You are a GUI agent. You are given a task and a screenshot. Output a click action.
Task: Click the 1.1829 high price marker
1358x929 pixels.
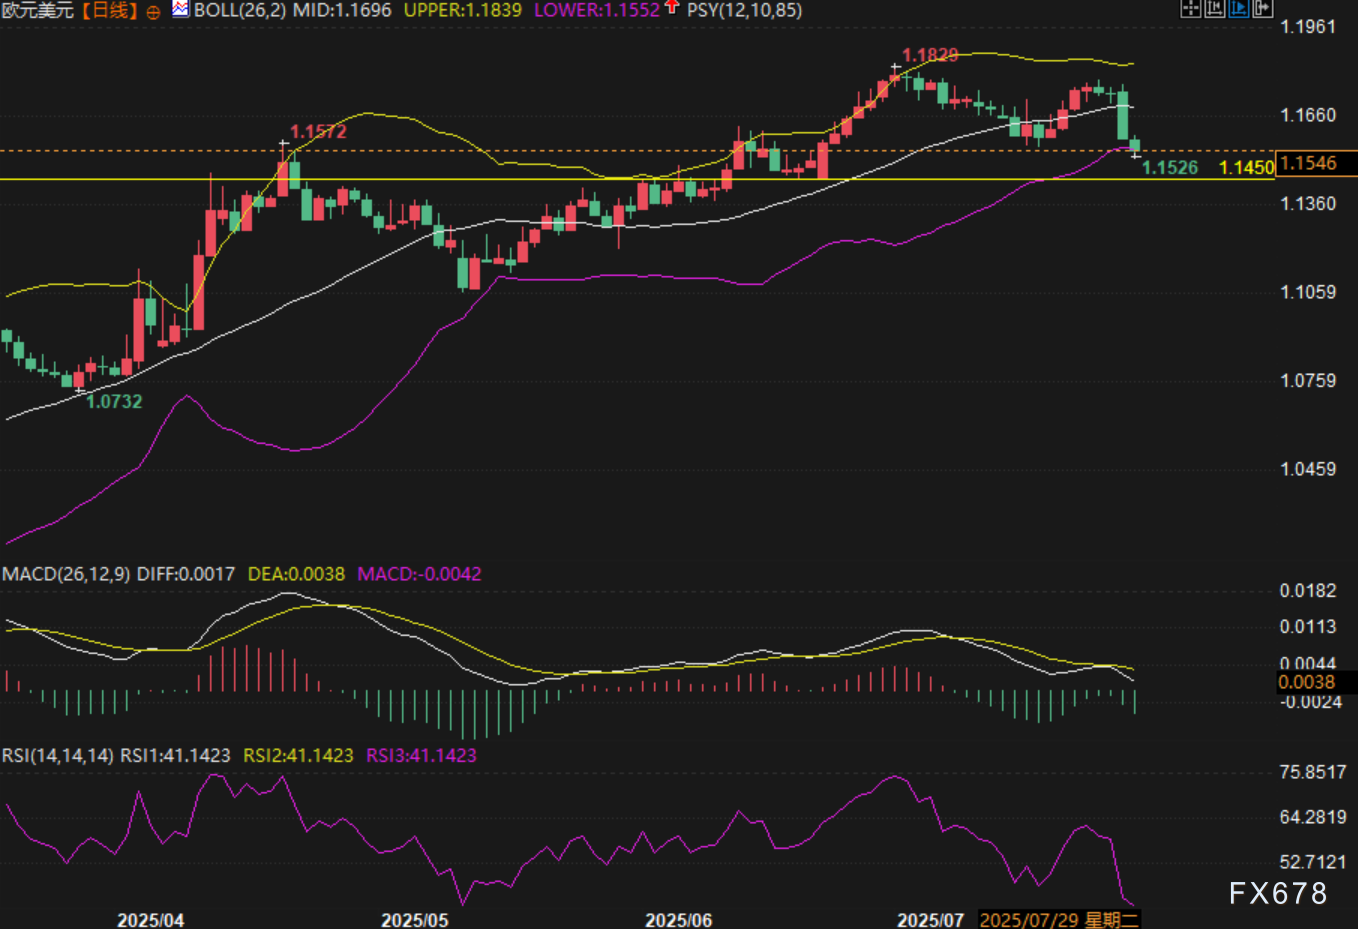tap(930, 55)
